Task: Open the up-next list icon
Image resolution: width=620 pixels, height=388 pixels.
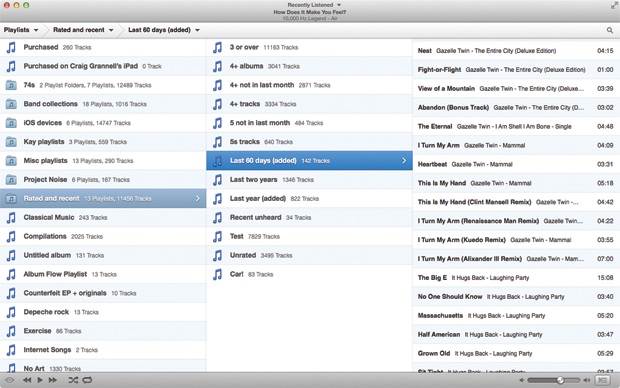Action: (x=603, y=380)
